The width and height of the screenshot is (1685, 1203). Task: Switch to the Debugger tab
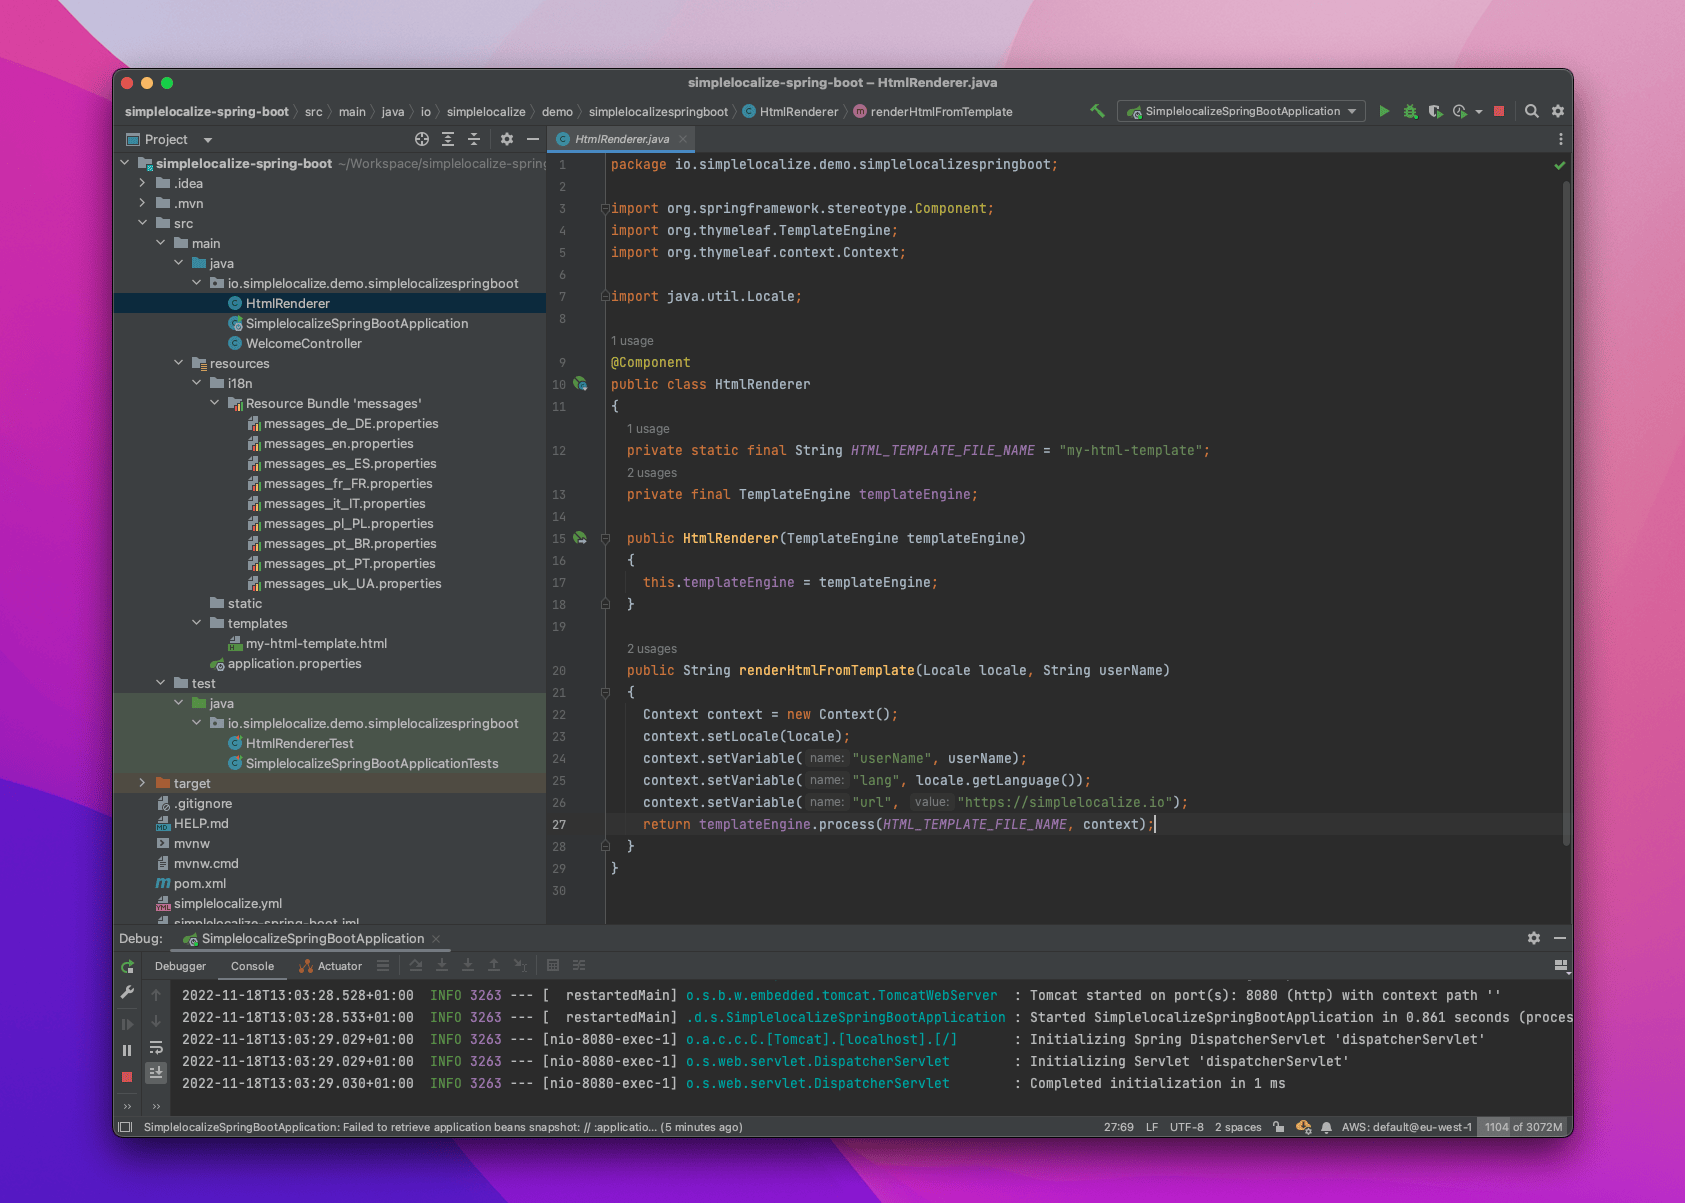click(x=180, y=966)
